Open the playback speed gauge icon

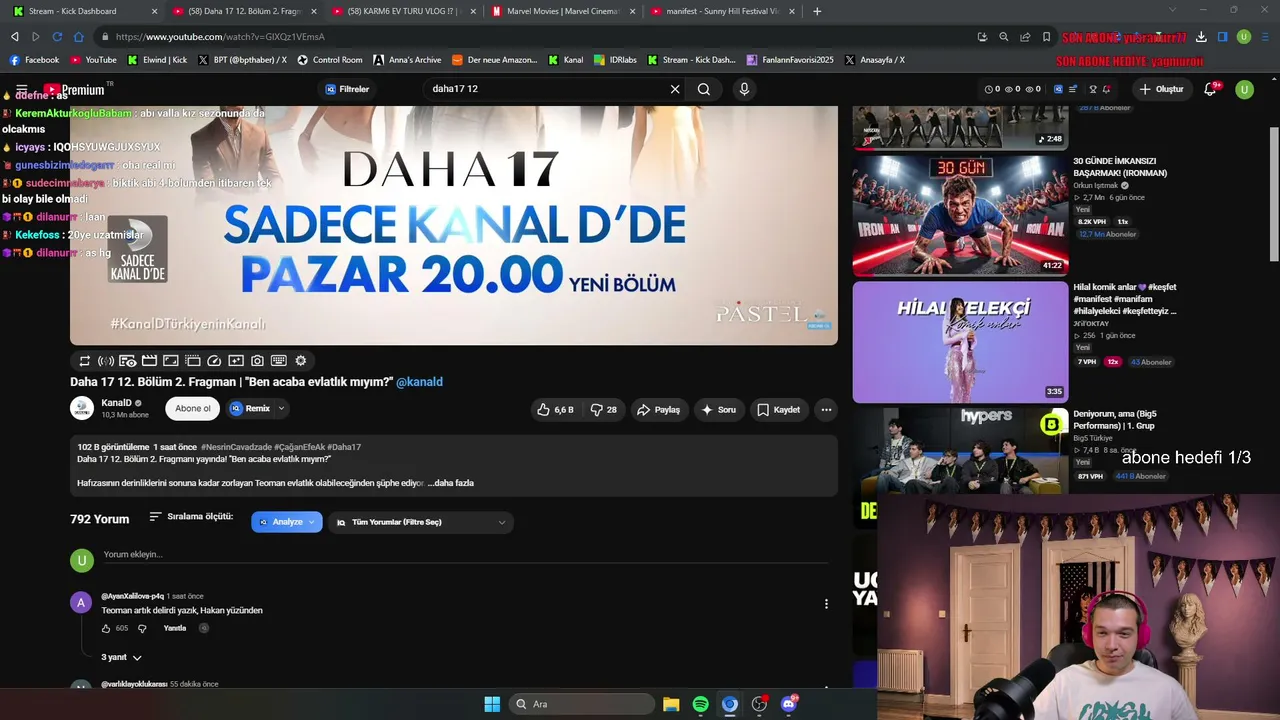click(214, 361)
